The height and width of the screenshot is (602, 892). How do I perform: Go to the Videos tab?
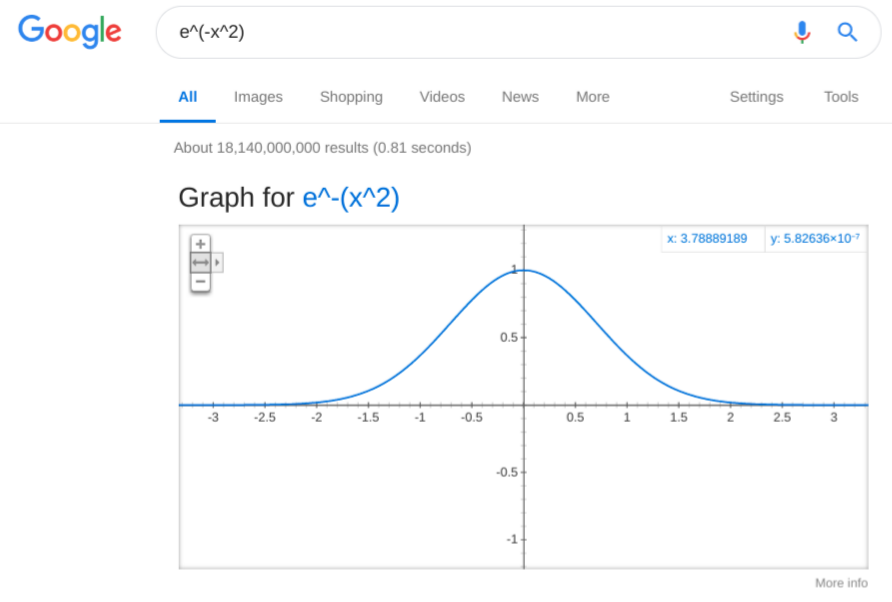[x=442, y=97]
